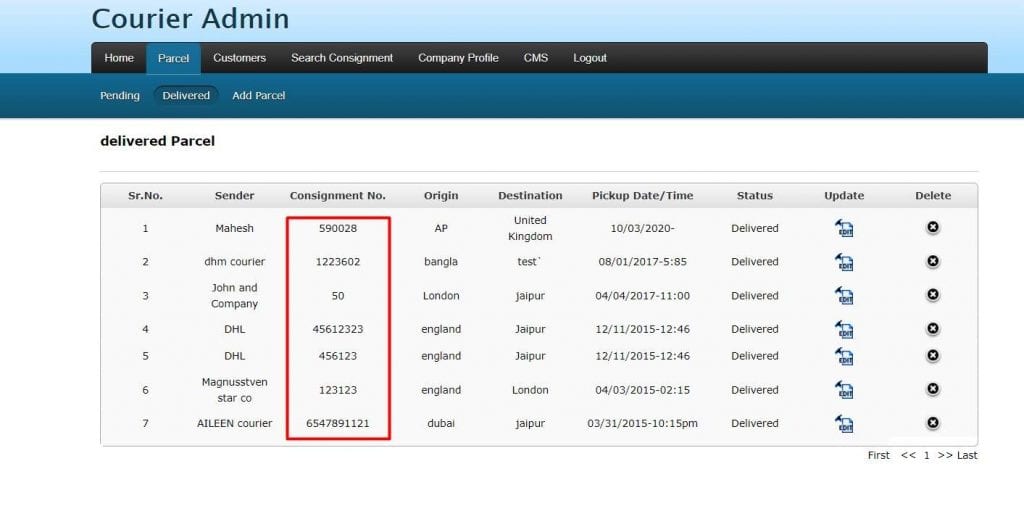Go to previous page with << link

[908, 455]
